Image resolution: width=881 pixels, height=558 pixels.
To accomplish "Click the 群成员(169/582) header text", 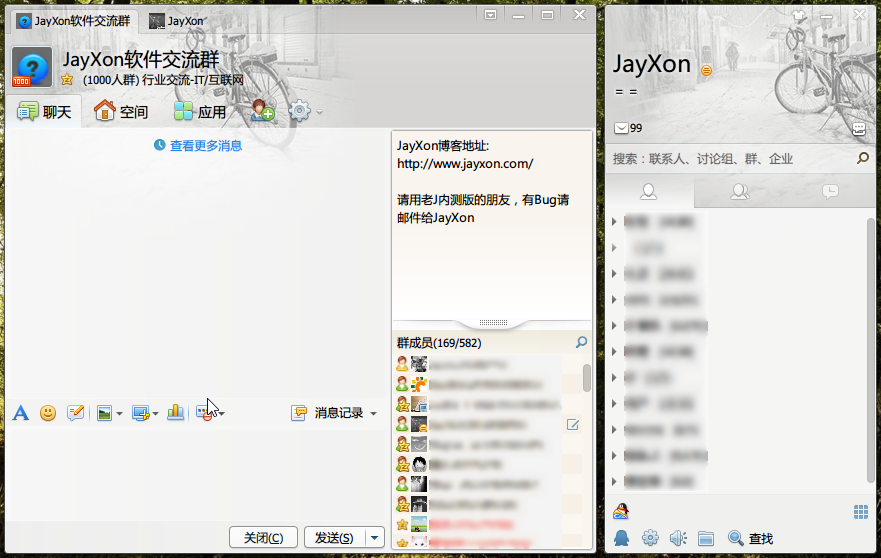I will pos(439,343).
